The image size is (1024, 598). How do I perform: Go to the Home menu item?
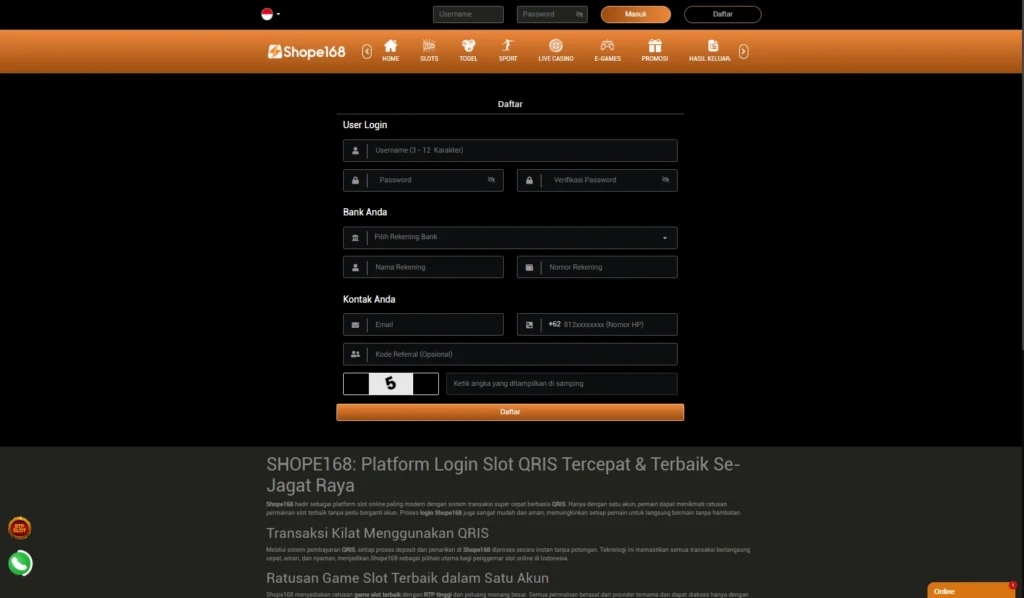(390, 50)
